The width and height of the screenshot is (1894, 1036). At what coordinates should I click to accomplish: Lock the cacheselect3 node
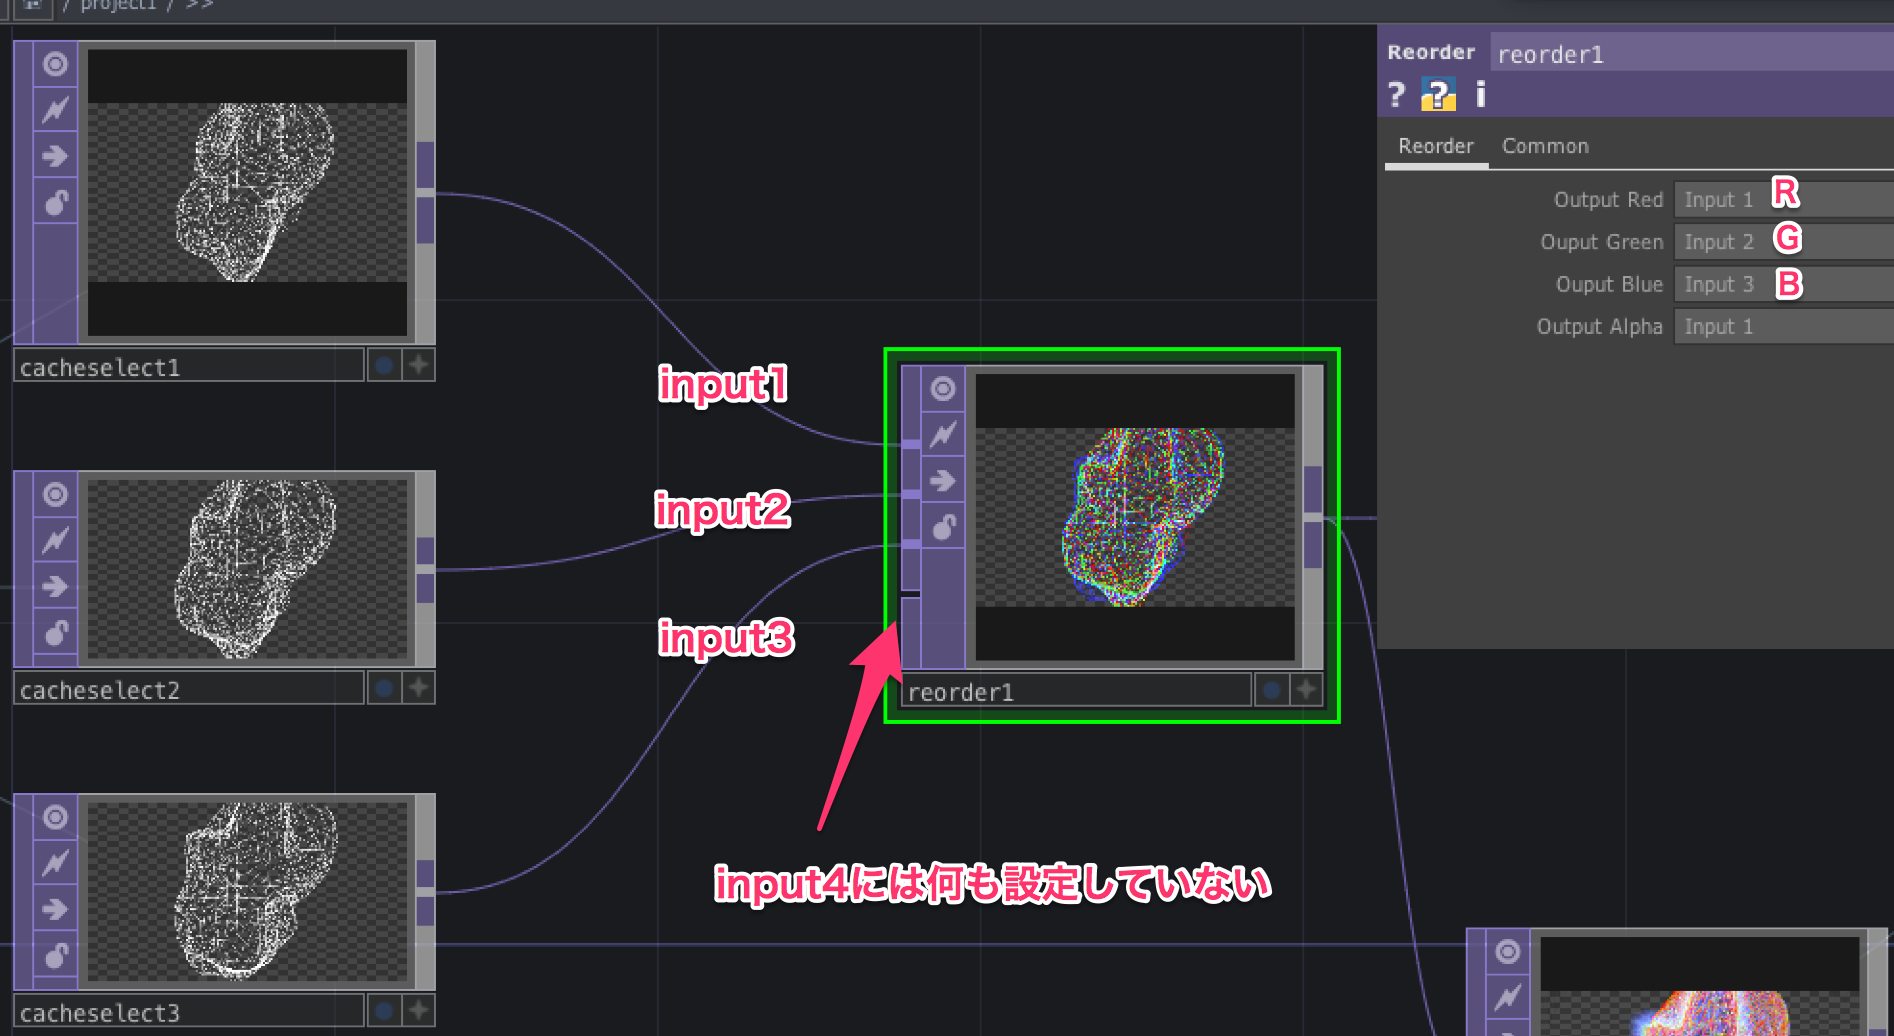56,955
